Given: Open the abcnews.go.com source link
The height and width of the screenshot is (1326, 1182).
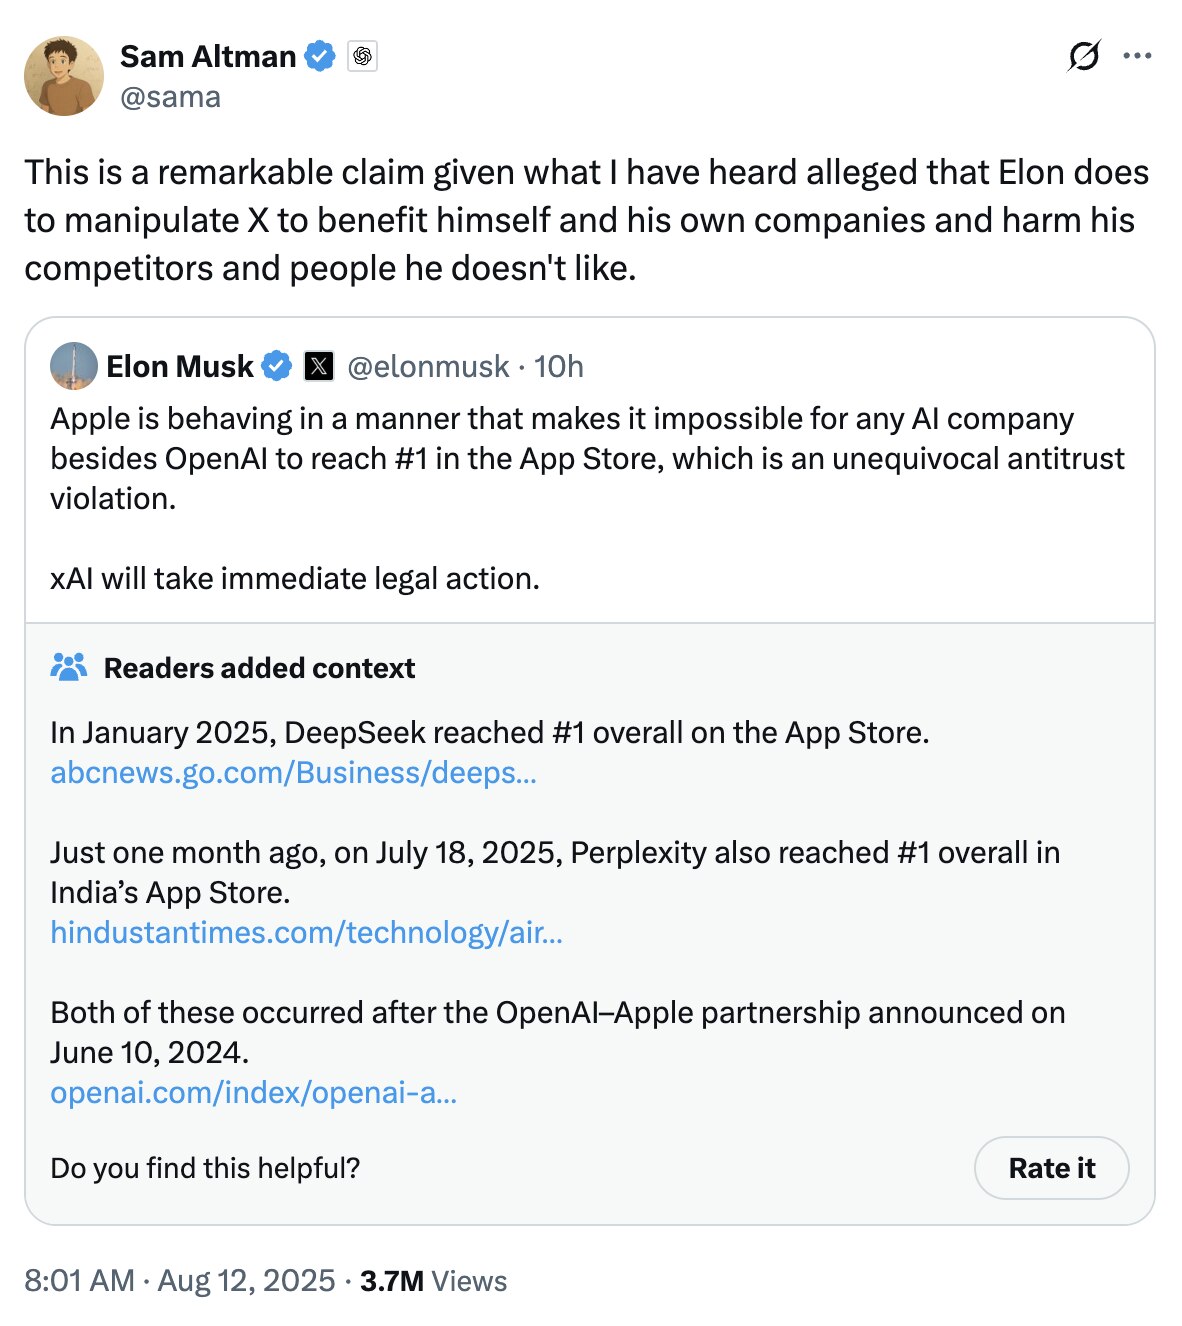Looking at the screenshot, I should pyautogui.click(x=293, y=773).
